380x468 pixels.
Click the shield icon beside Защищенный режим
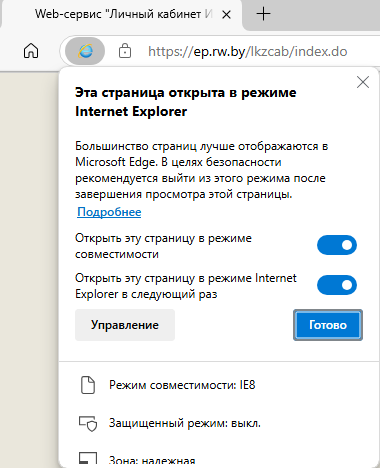(x=88, y=423)
